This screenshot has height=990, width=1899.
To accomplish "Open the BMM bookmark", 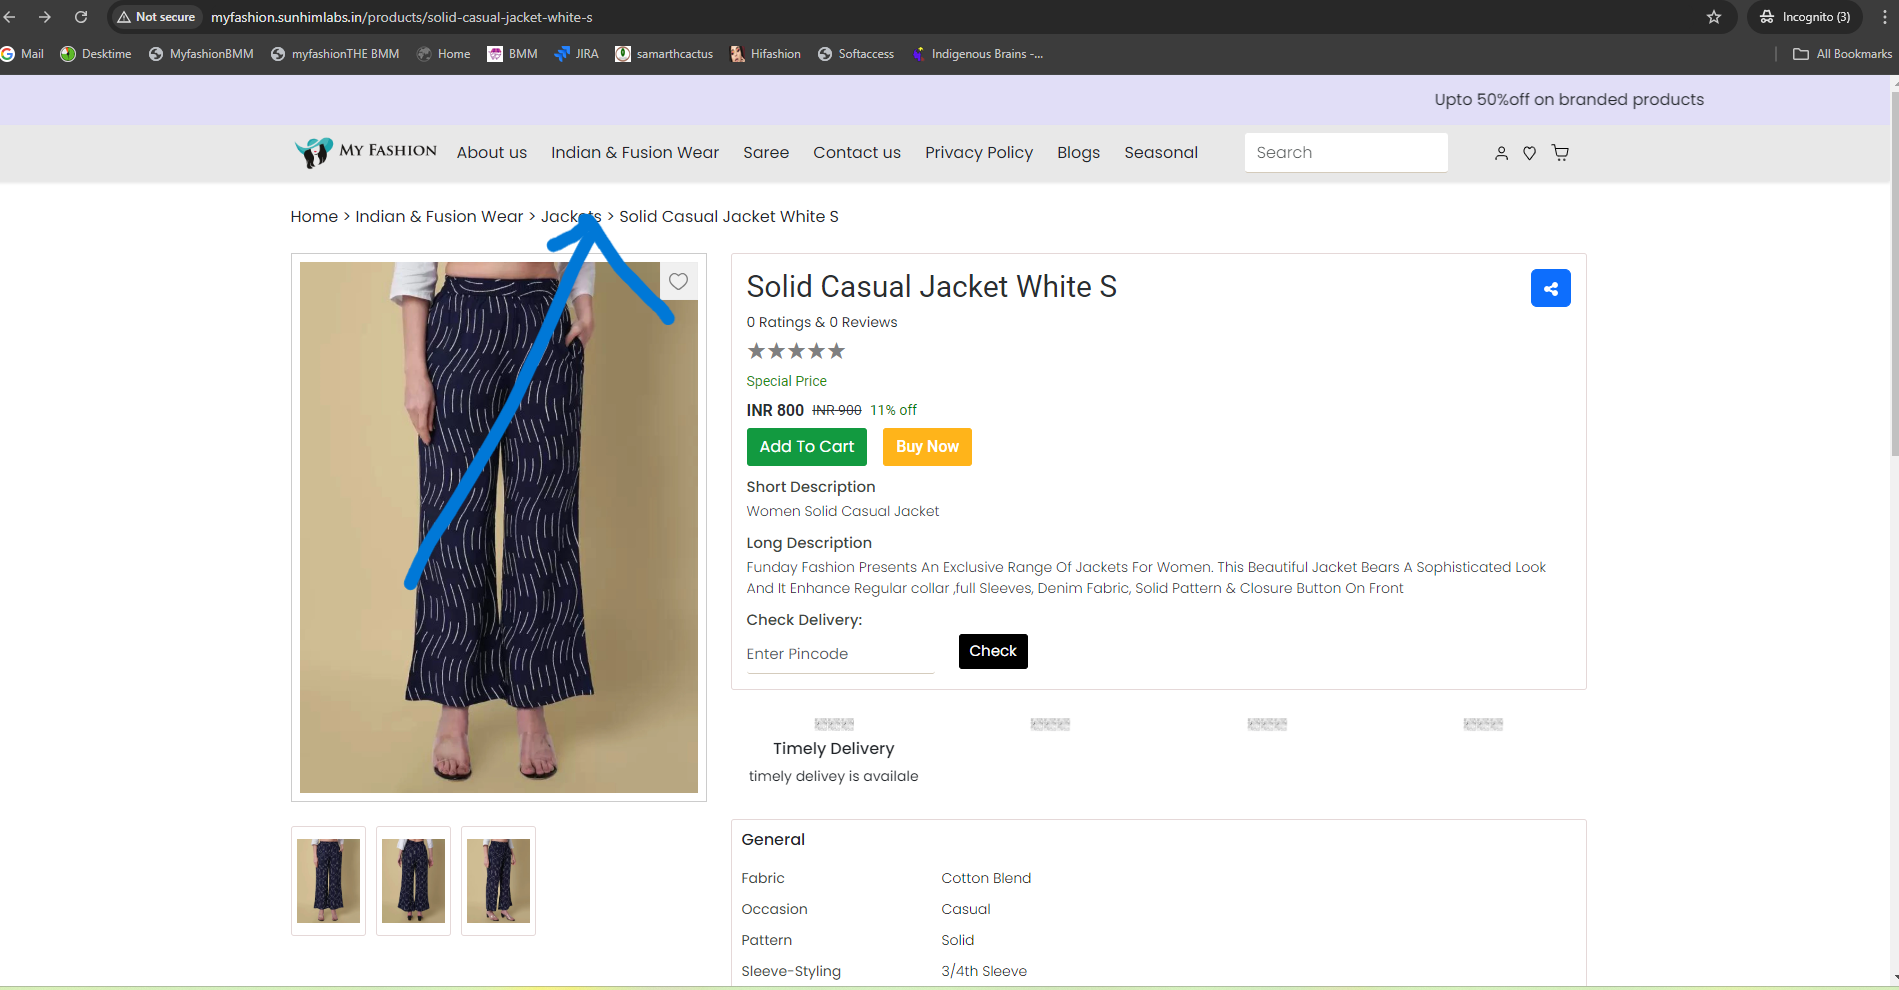I will [512, 54].
